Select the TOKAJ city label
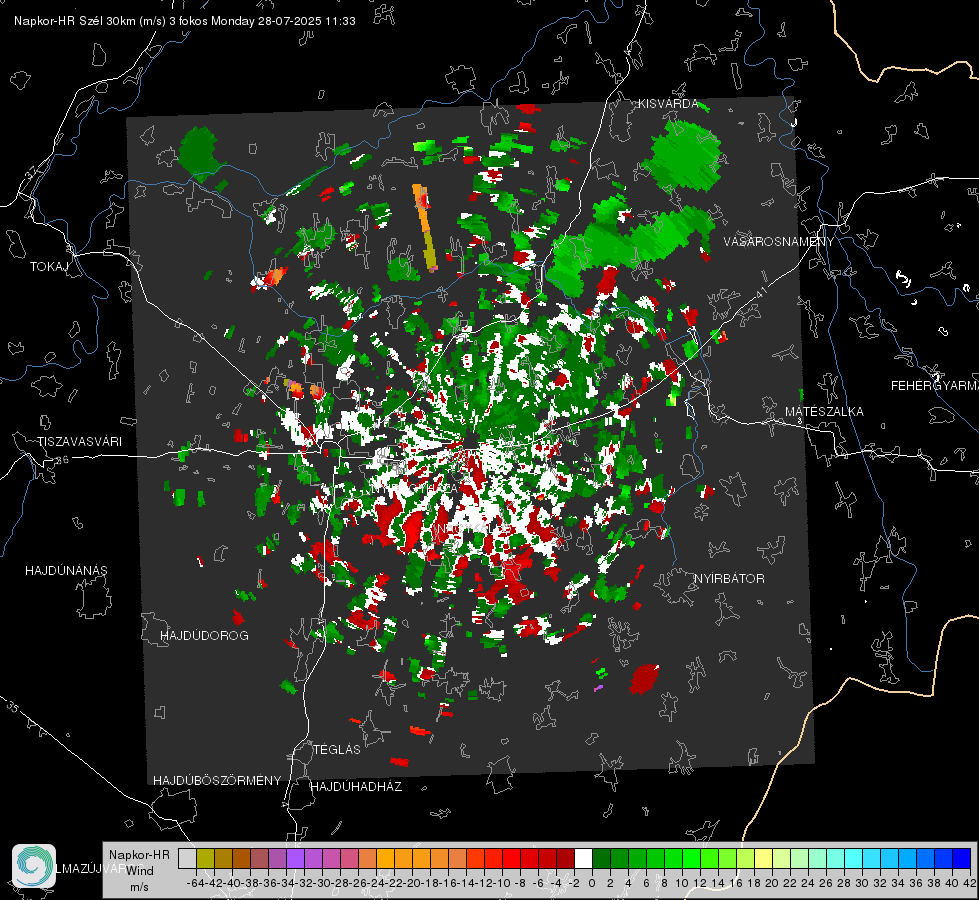Viewport: 979px width, 900px height. point(49,267)
